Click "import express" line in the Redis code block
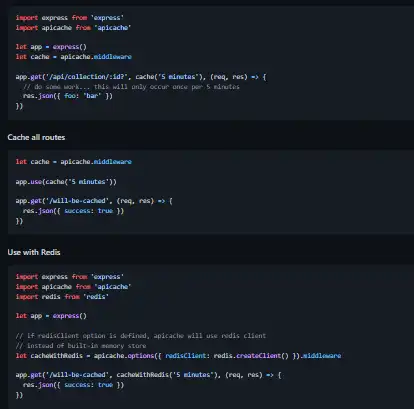Image resolution: width=414 pixels, height=409 pixels. (70, 277)
